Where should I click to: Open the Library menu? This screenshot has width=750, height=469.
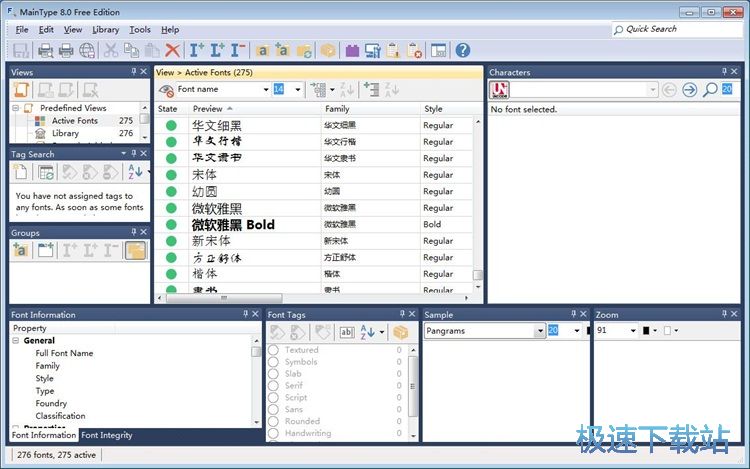point(105,30)
